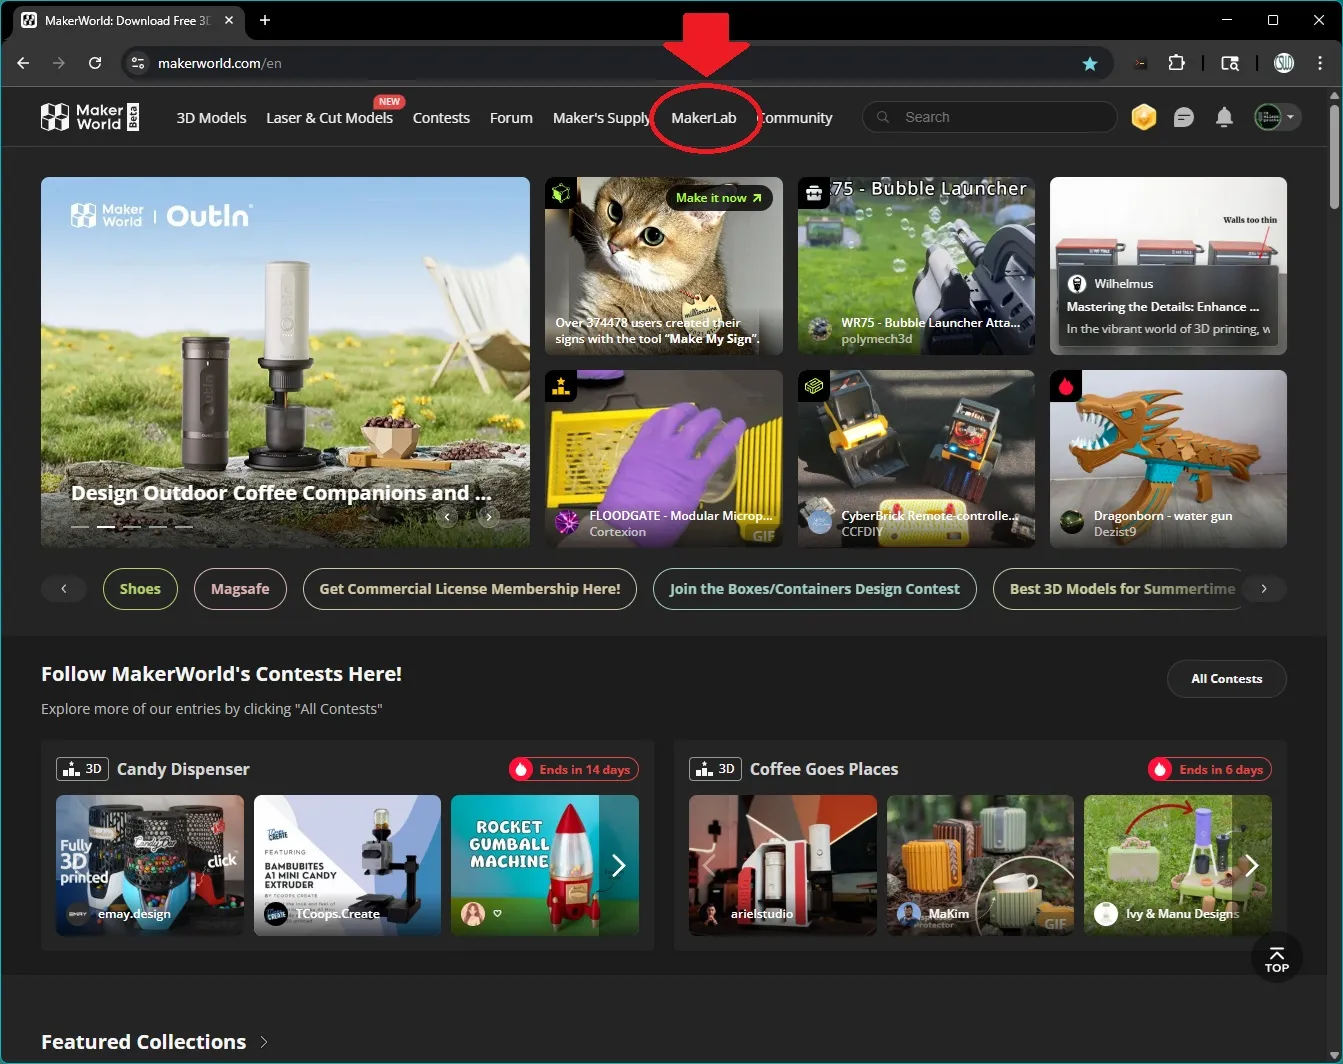This screenshot has height=1064, width=1343.
Task: Open the messages chat bubble icon
Action: (x=1184, y=117)
